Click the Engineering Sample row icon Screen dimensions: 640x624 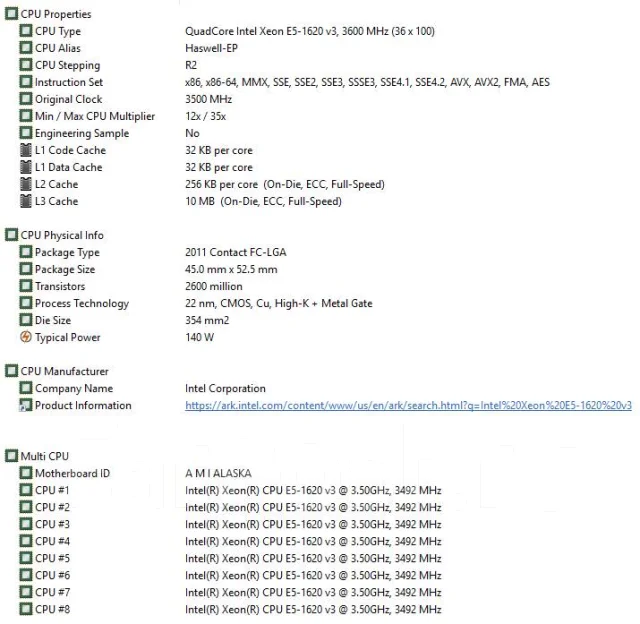coord(26,133)
